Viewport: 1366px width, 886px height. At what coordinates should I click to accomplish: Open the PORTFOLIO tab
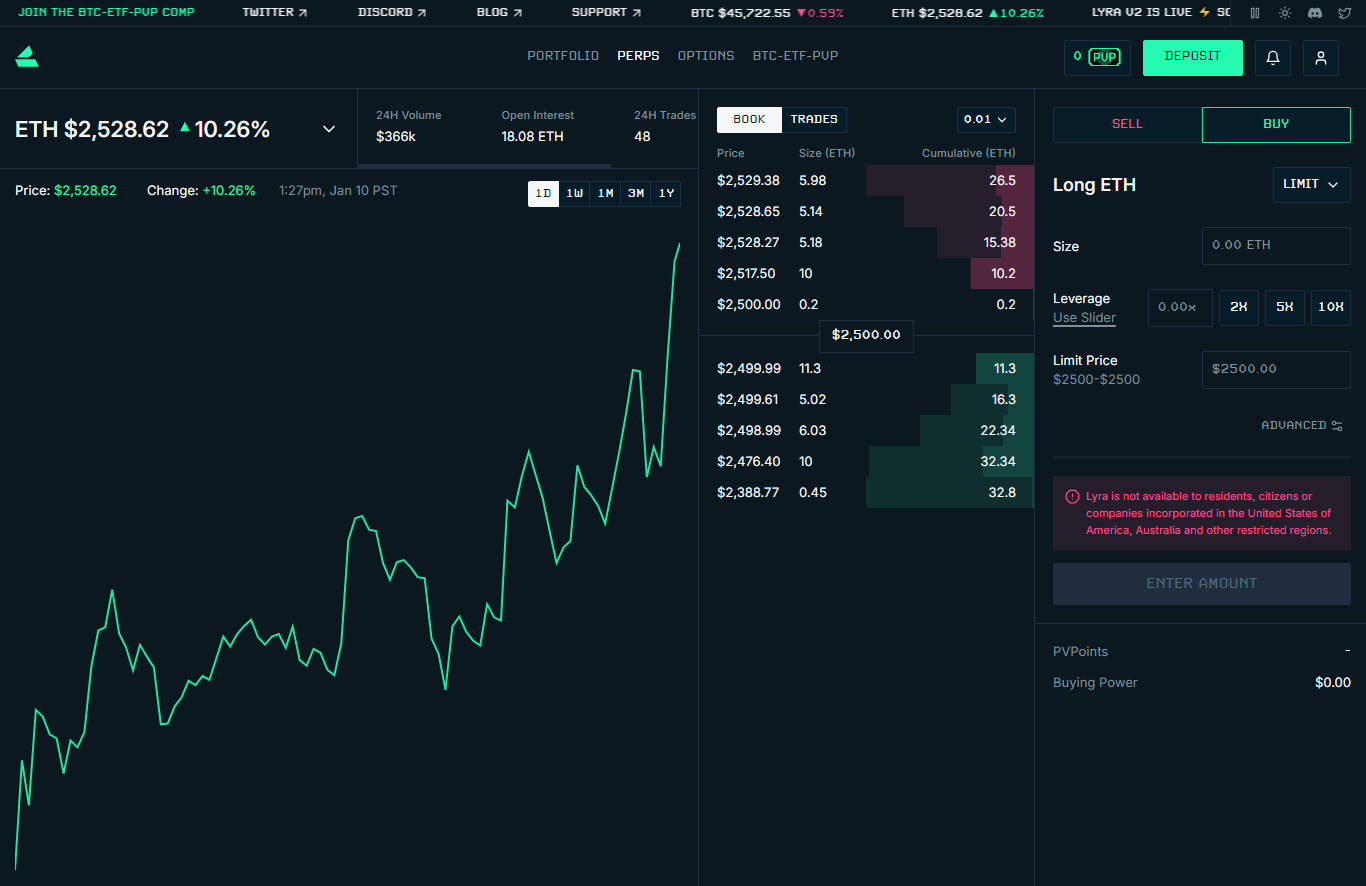coord(563,56)
